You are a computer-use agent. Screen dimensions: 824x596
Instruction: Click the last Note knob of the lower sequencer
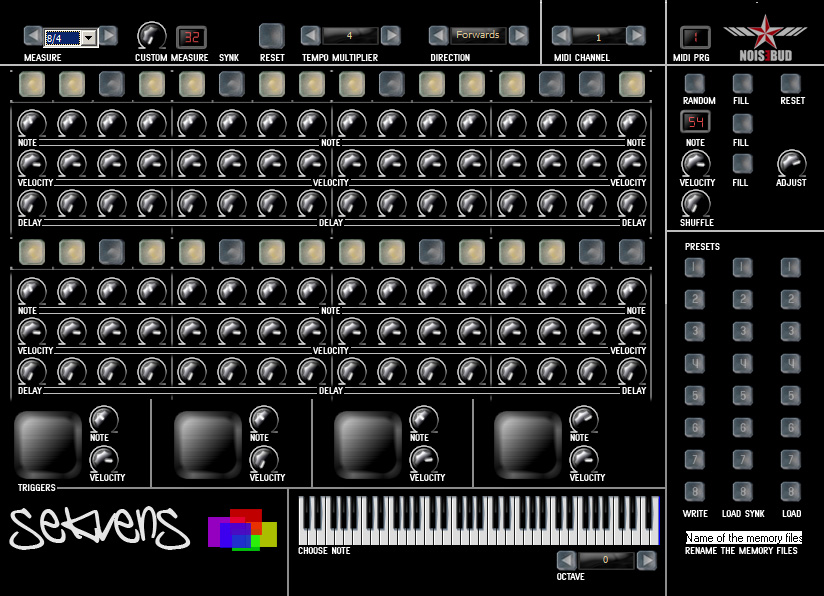(x=632, y=292)
